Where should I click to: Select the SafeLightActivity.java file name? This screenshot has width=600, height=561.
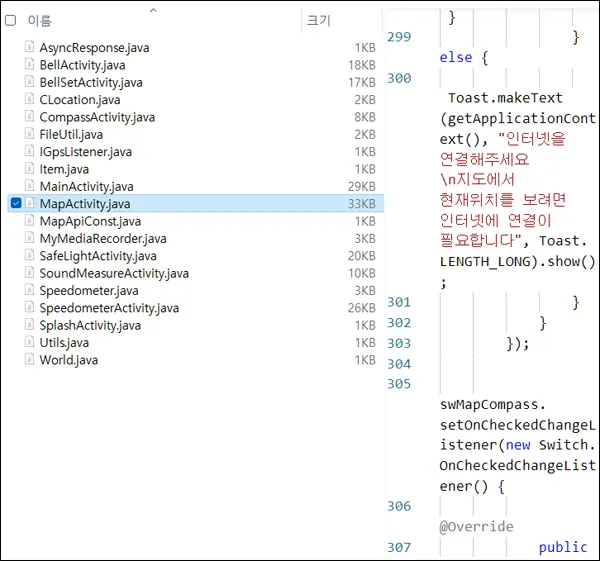pyautogui.click(x=98, y=256)
